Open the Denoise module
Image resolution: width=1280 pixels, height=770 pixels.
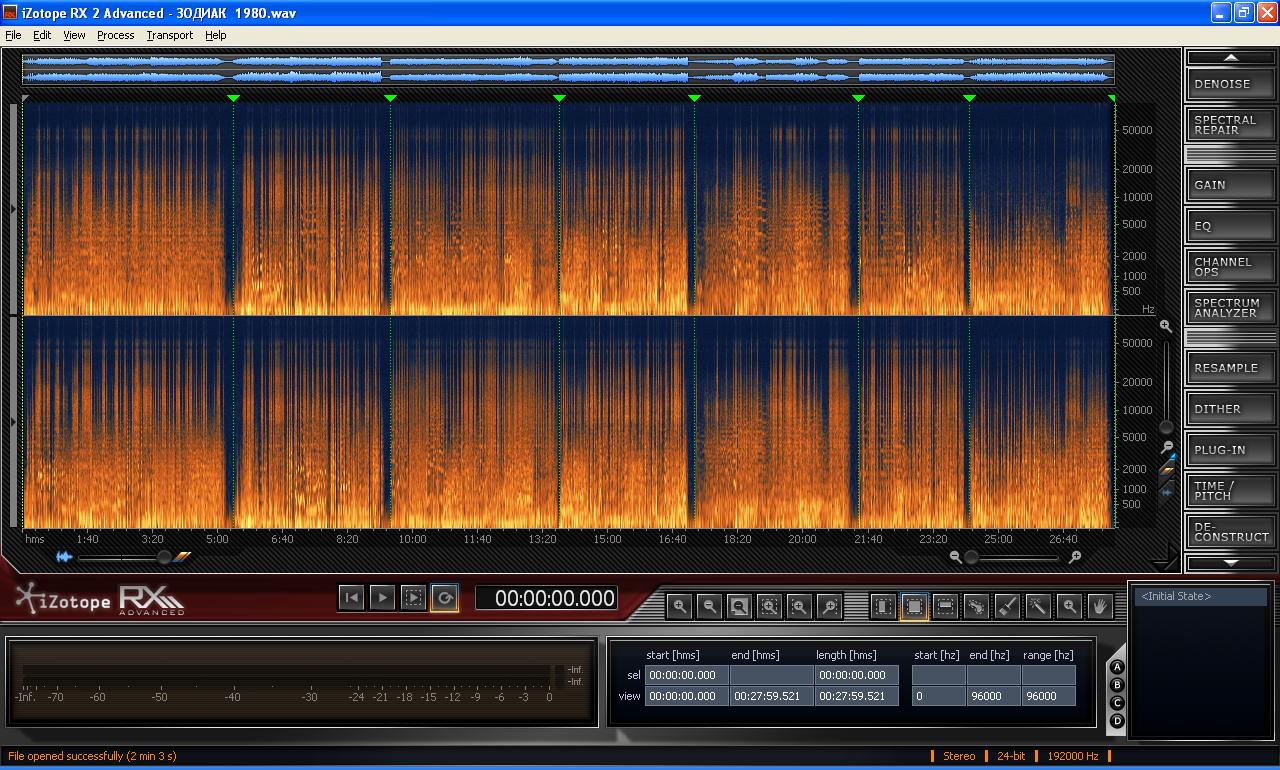click(x=1231, y=84)
